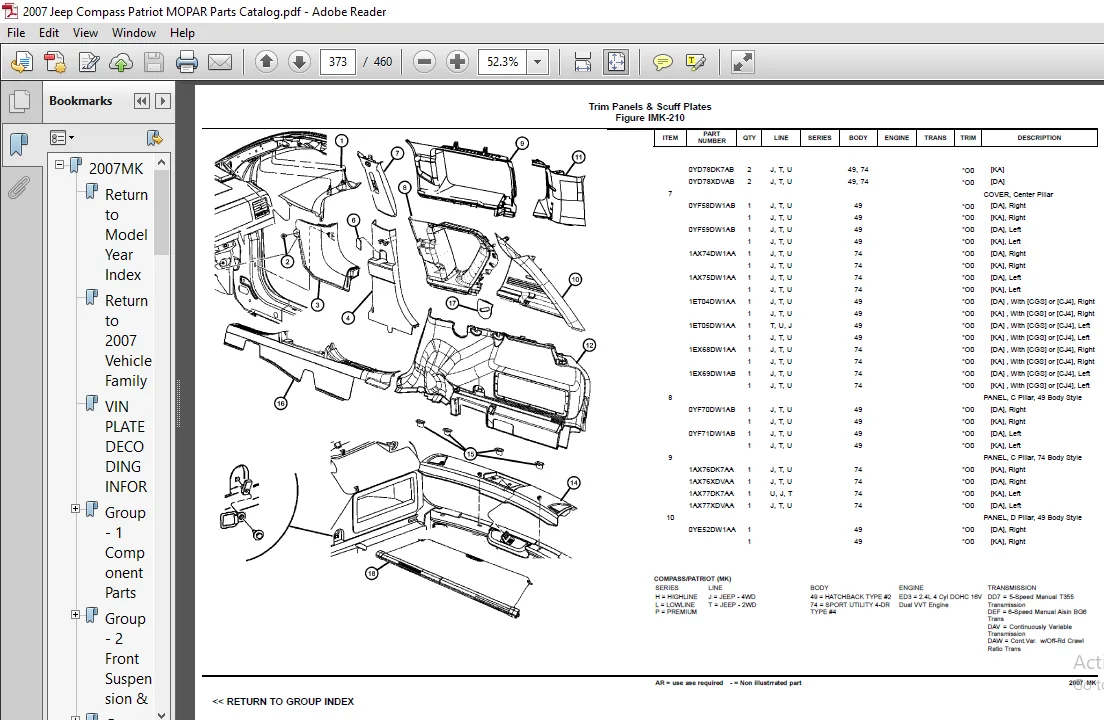1104x720 pixels.
Task: Click RETURN TO GROUP INDEX link
Action: (283, 702)
